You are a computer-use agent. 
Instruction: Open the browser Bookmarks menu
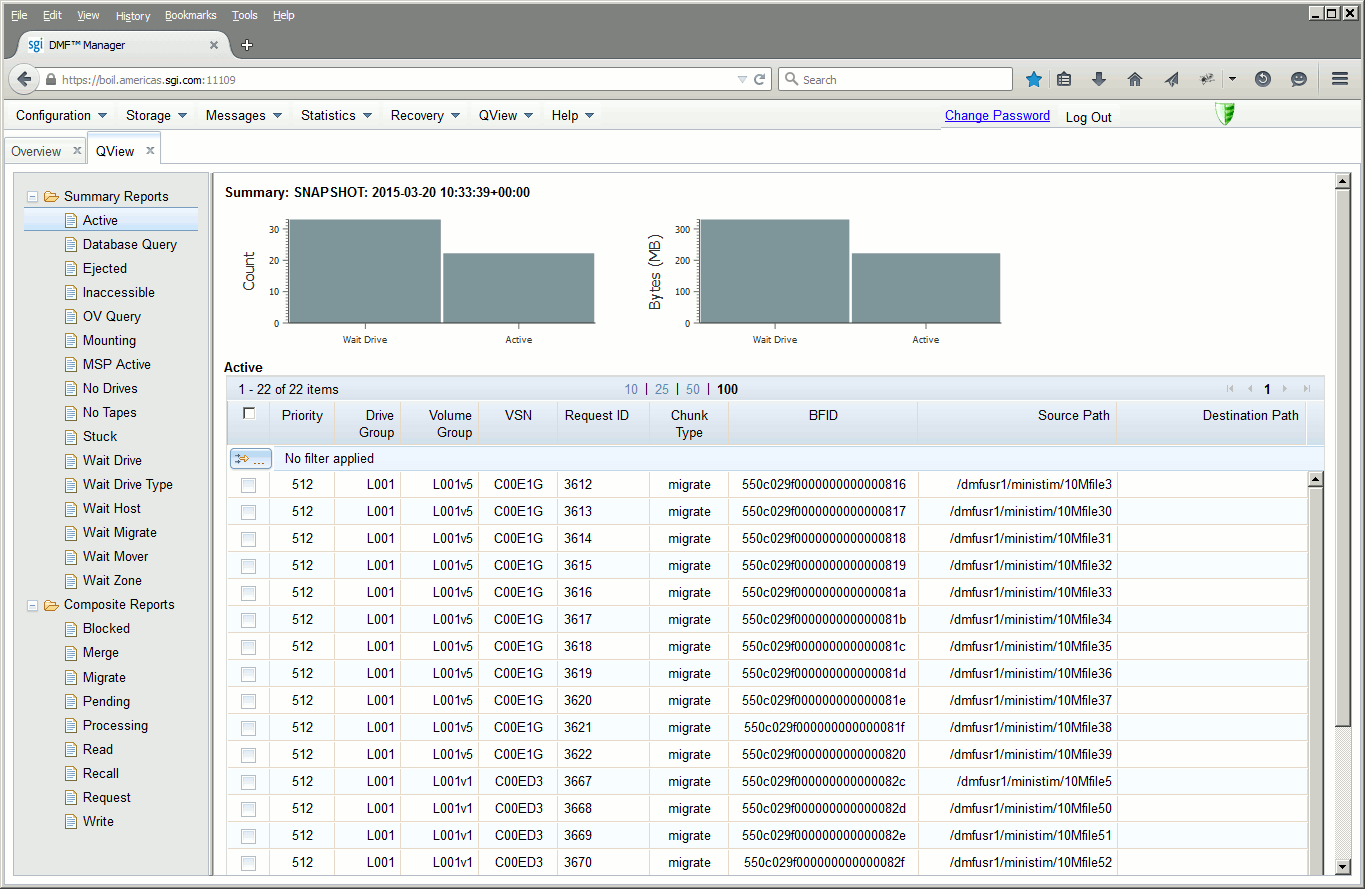click(x=191, y=15)
